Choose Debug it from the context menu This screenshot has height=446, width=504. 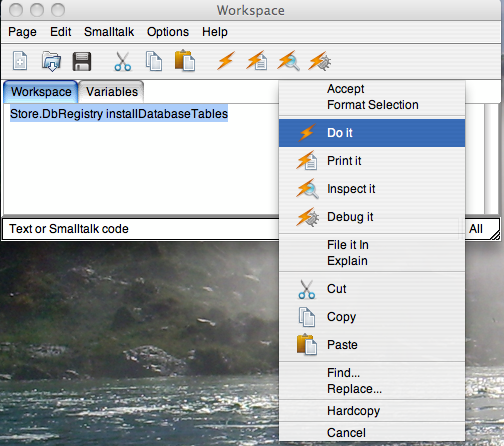tap(372, 217)
